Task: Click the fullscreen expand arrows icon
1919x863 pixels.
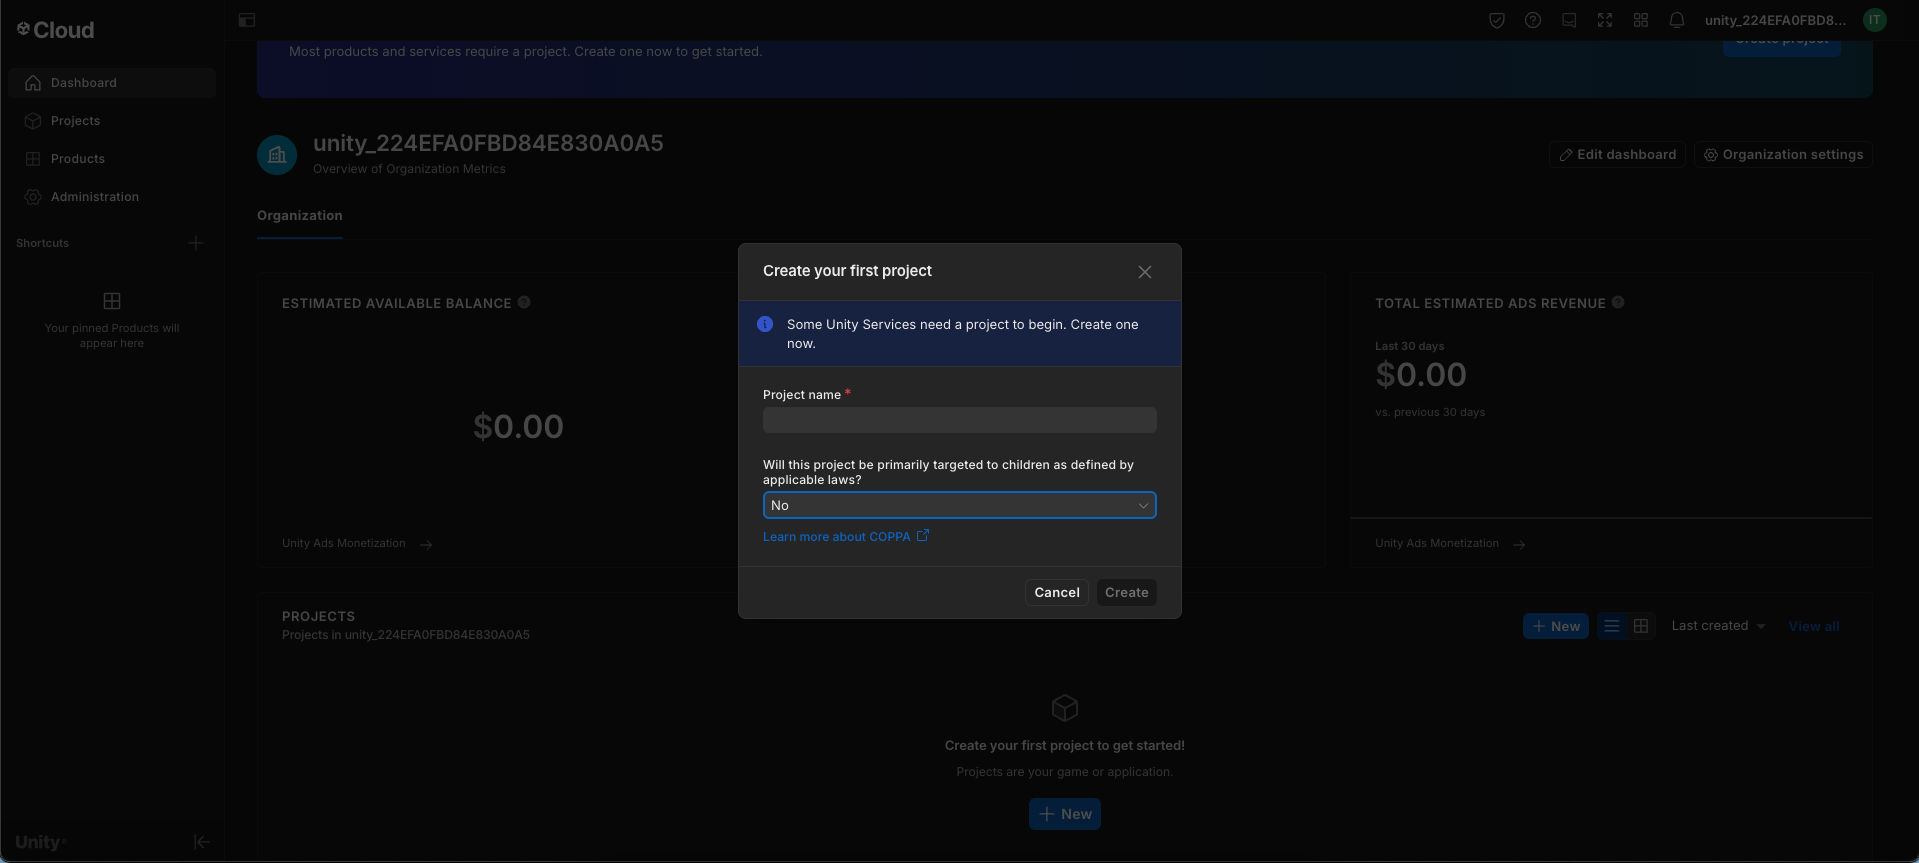Action: (x=1605, y=20)
